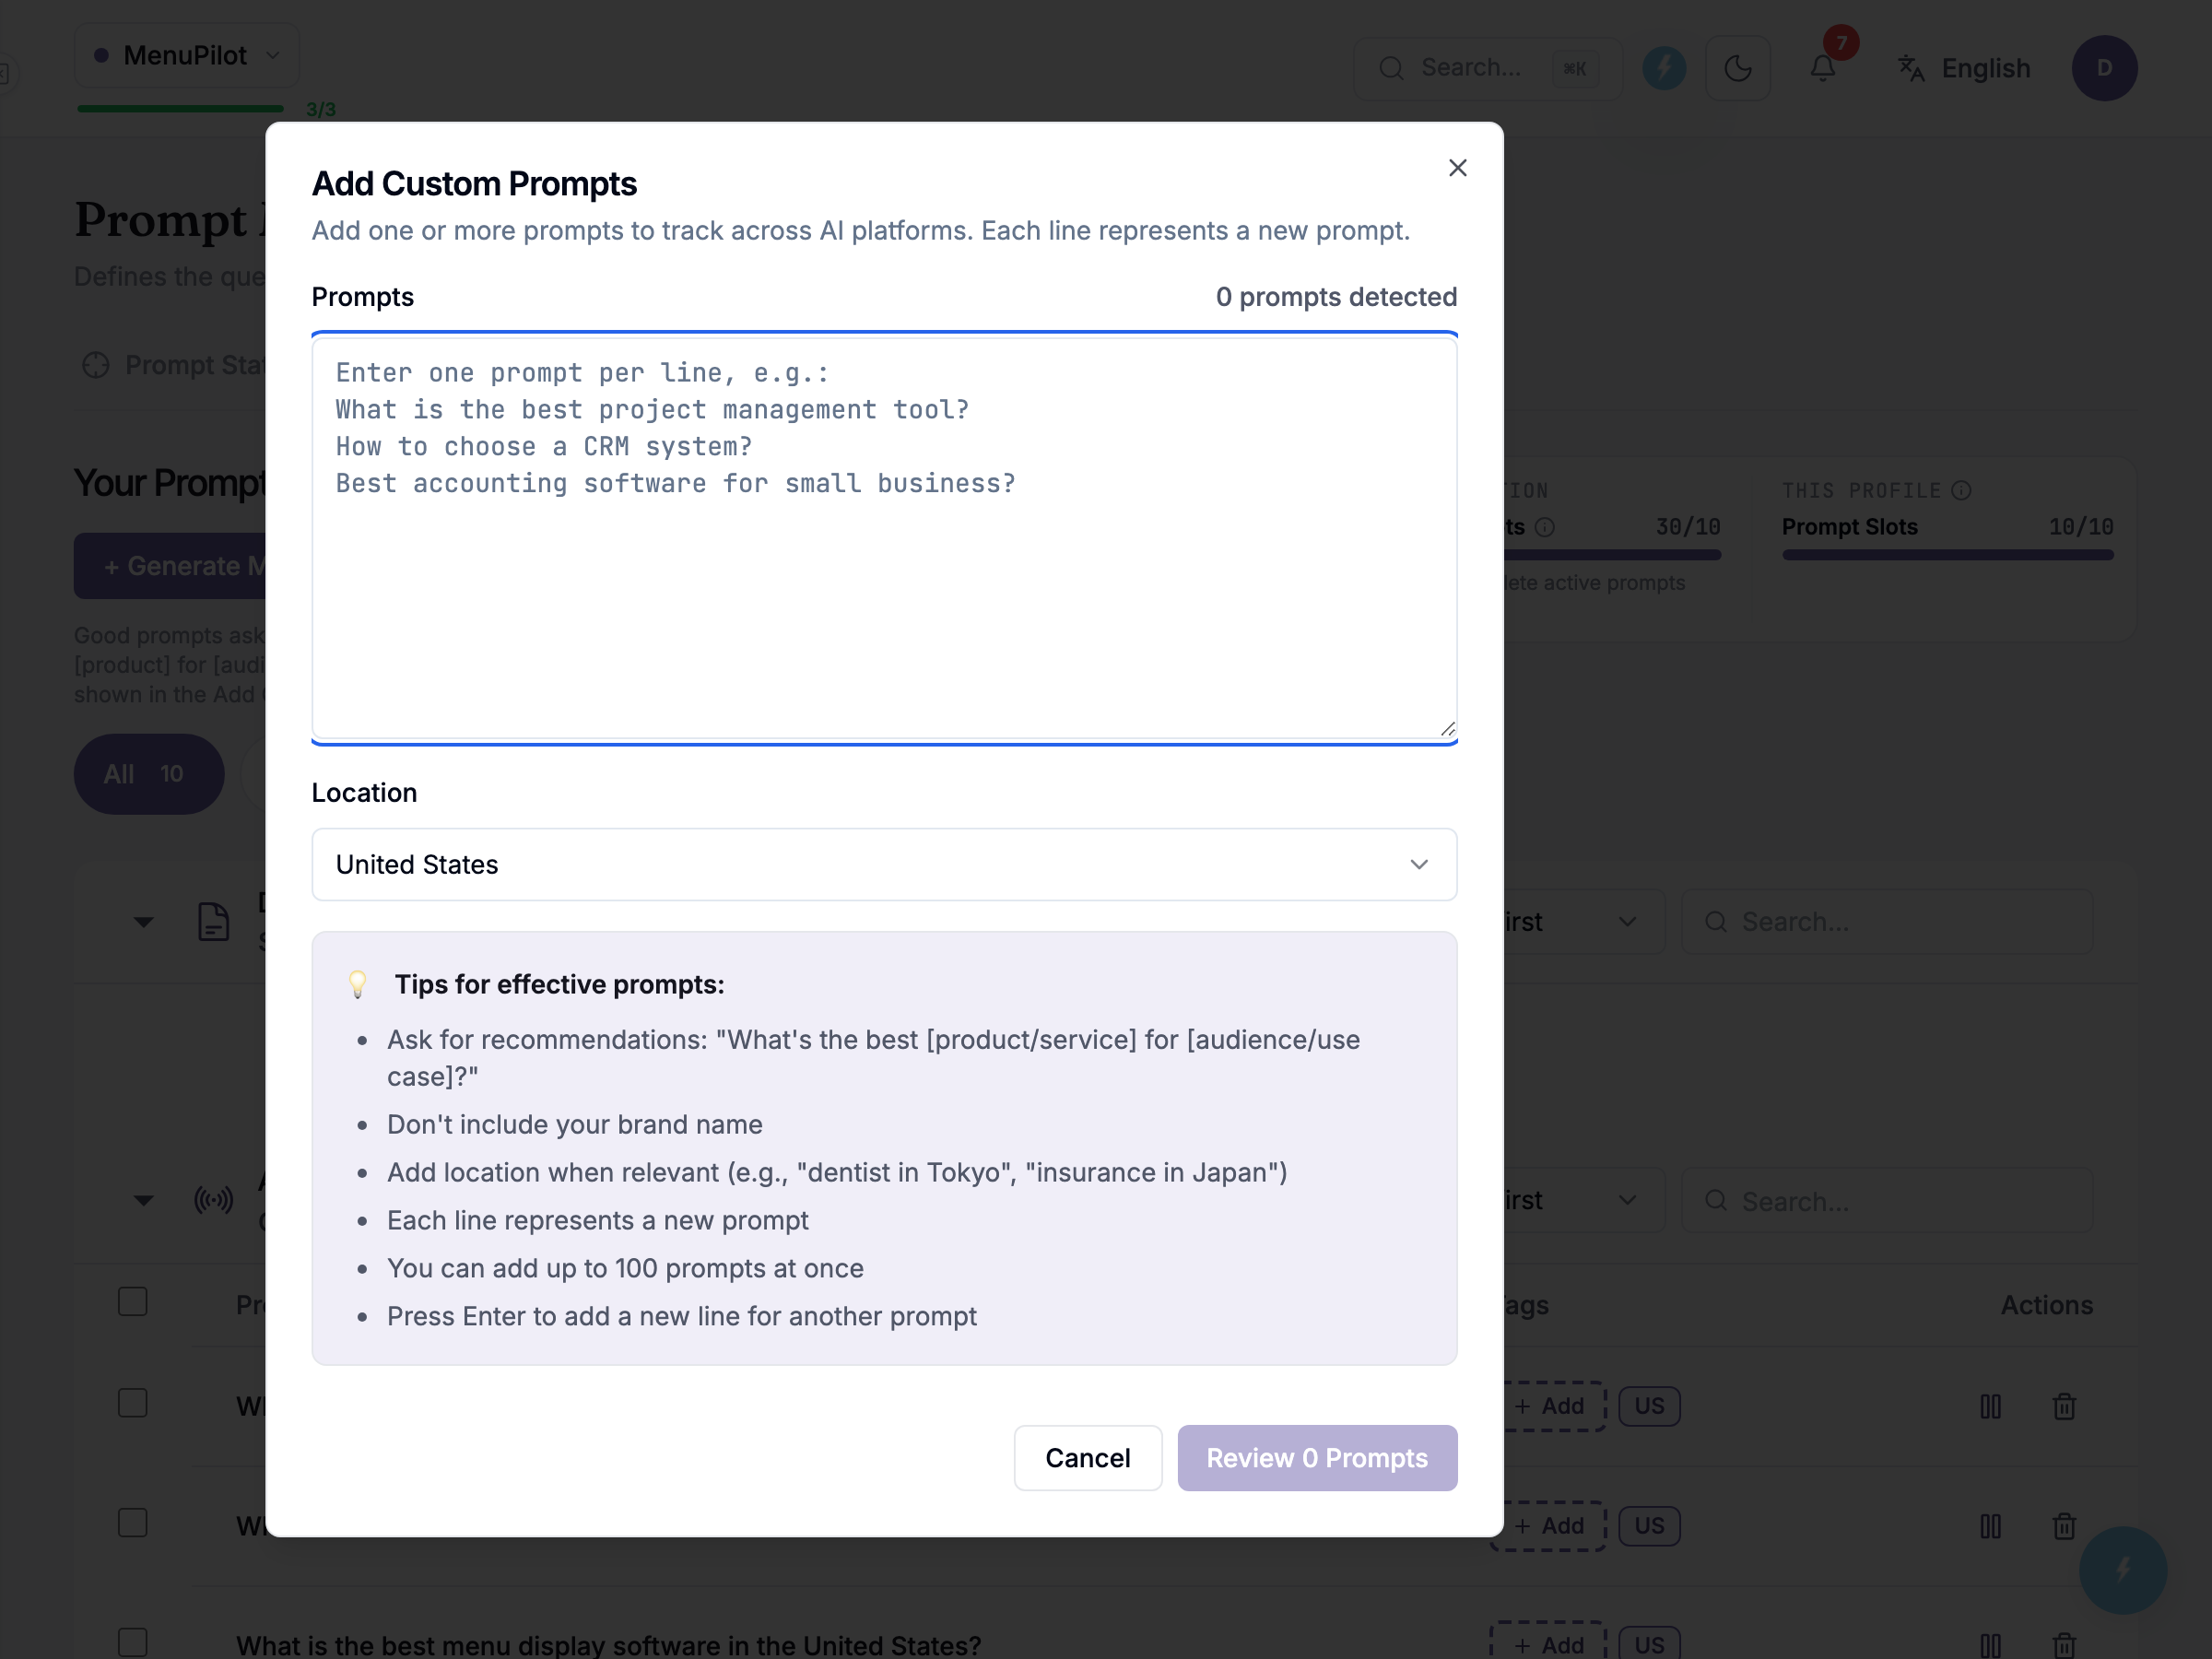Click the top Search field
Image resolution: width=2212 pixels, height=1659 pixels.
click(1486, 68)
